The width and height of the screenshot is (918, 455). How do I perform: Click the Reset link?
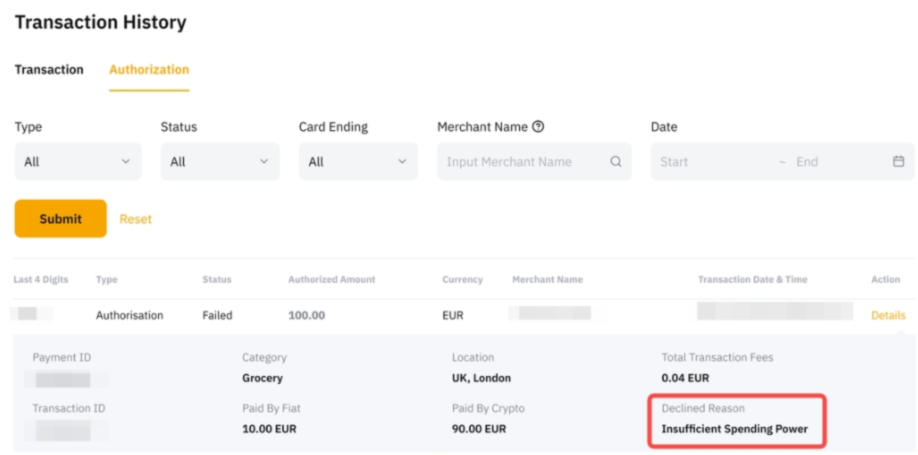pyautogui.click(x=135, y=219)
